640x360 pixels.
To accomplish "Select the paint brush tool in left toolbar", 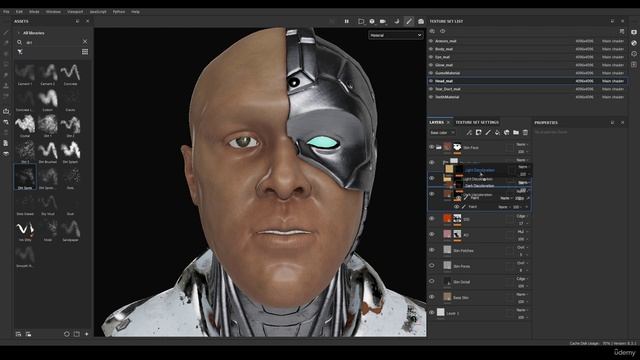I will (x=6, y=32).
